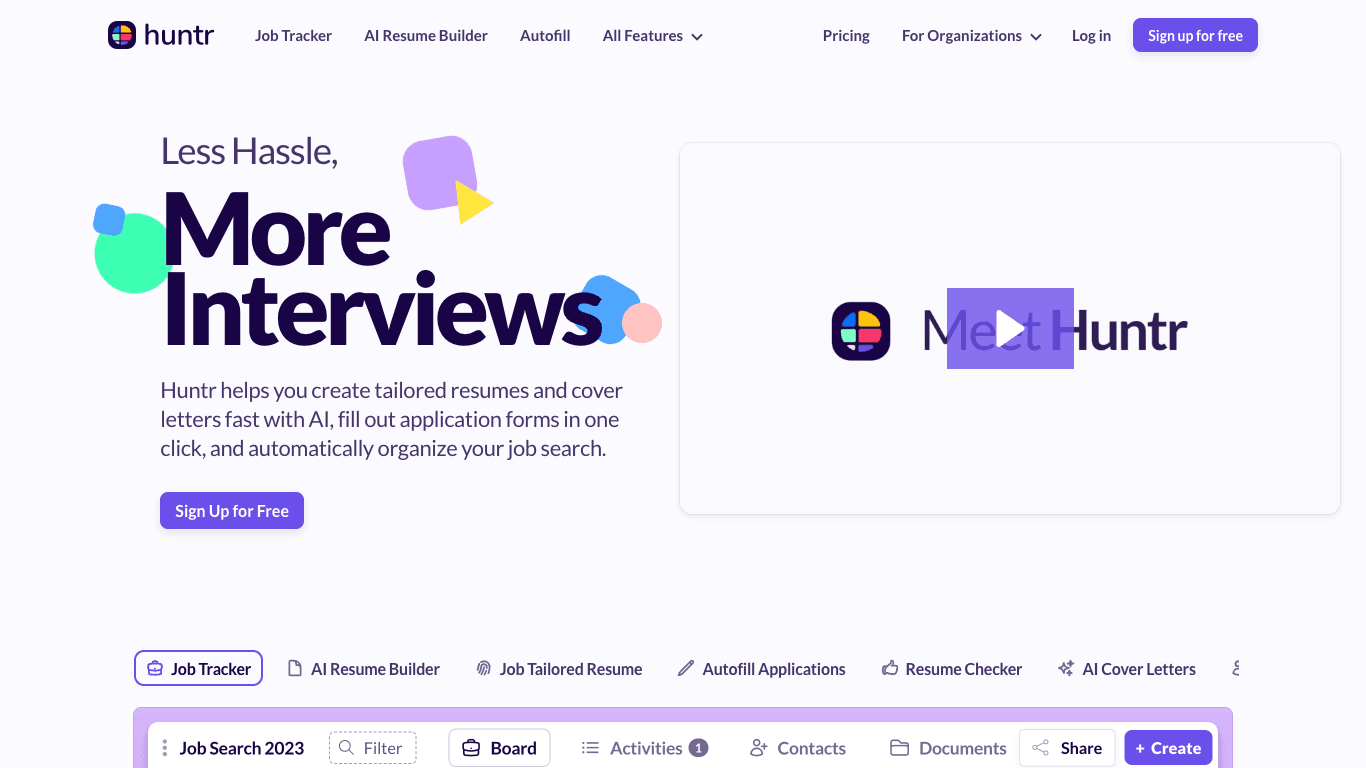Image resolution: width=1366 pixels, height=768 pixels.
Task: Click the Huntr logo in video thumbnail
Action: 861,331
